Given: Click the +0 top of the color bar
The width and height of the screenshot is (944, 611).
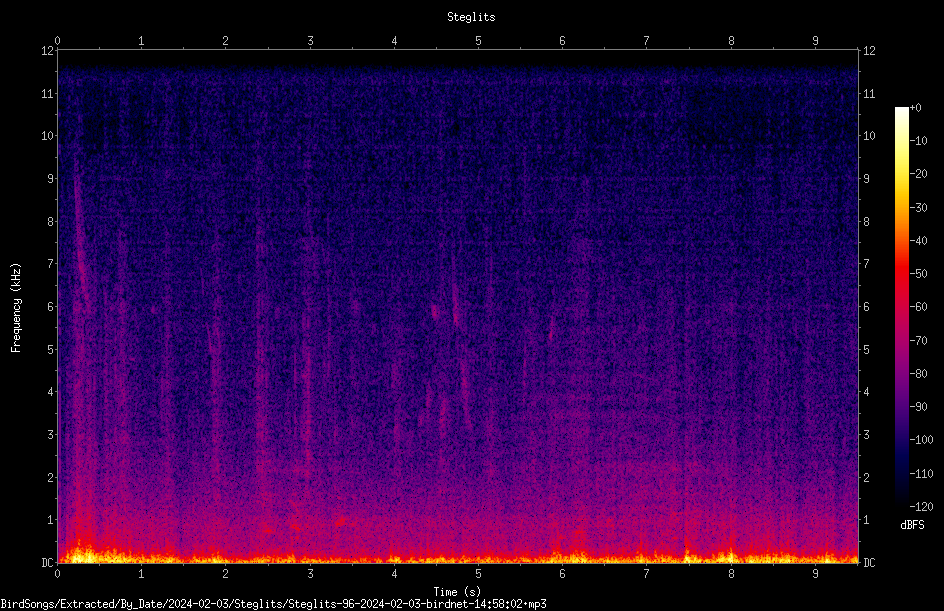Looking at the screenshot, I should coord(915,108).
